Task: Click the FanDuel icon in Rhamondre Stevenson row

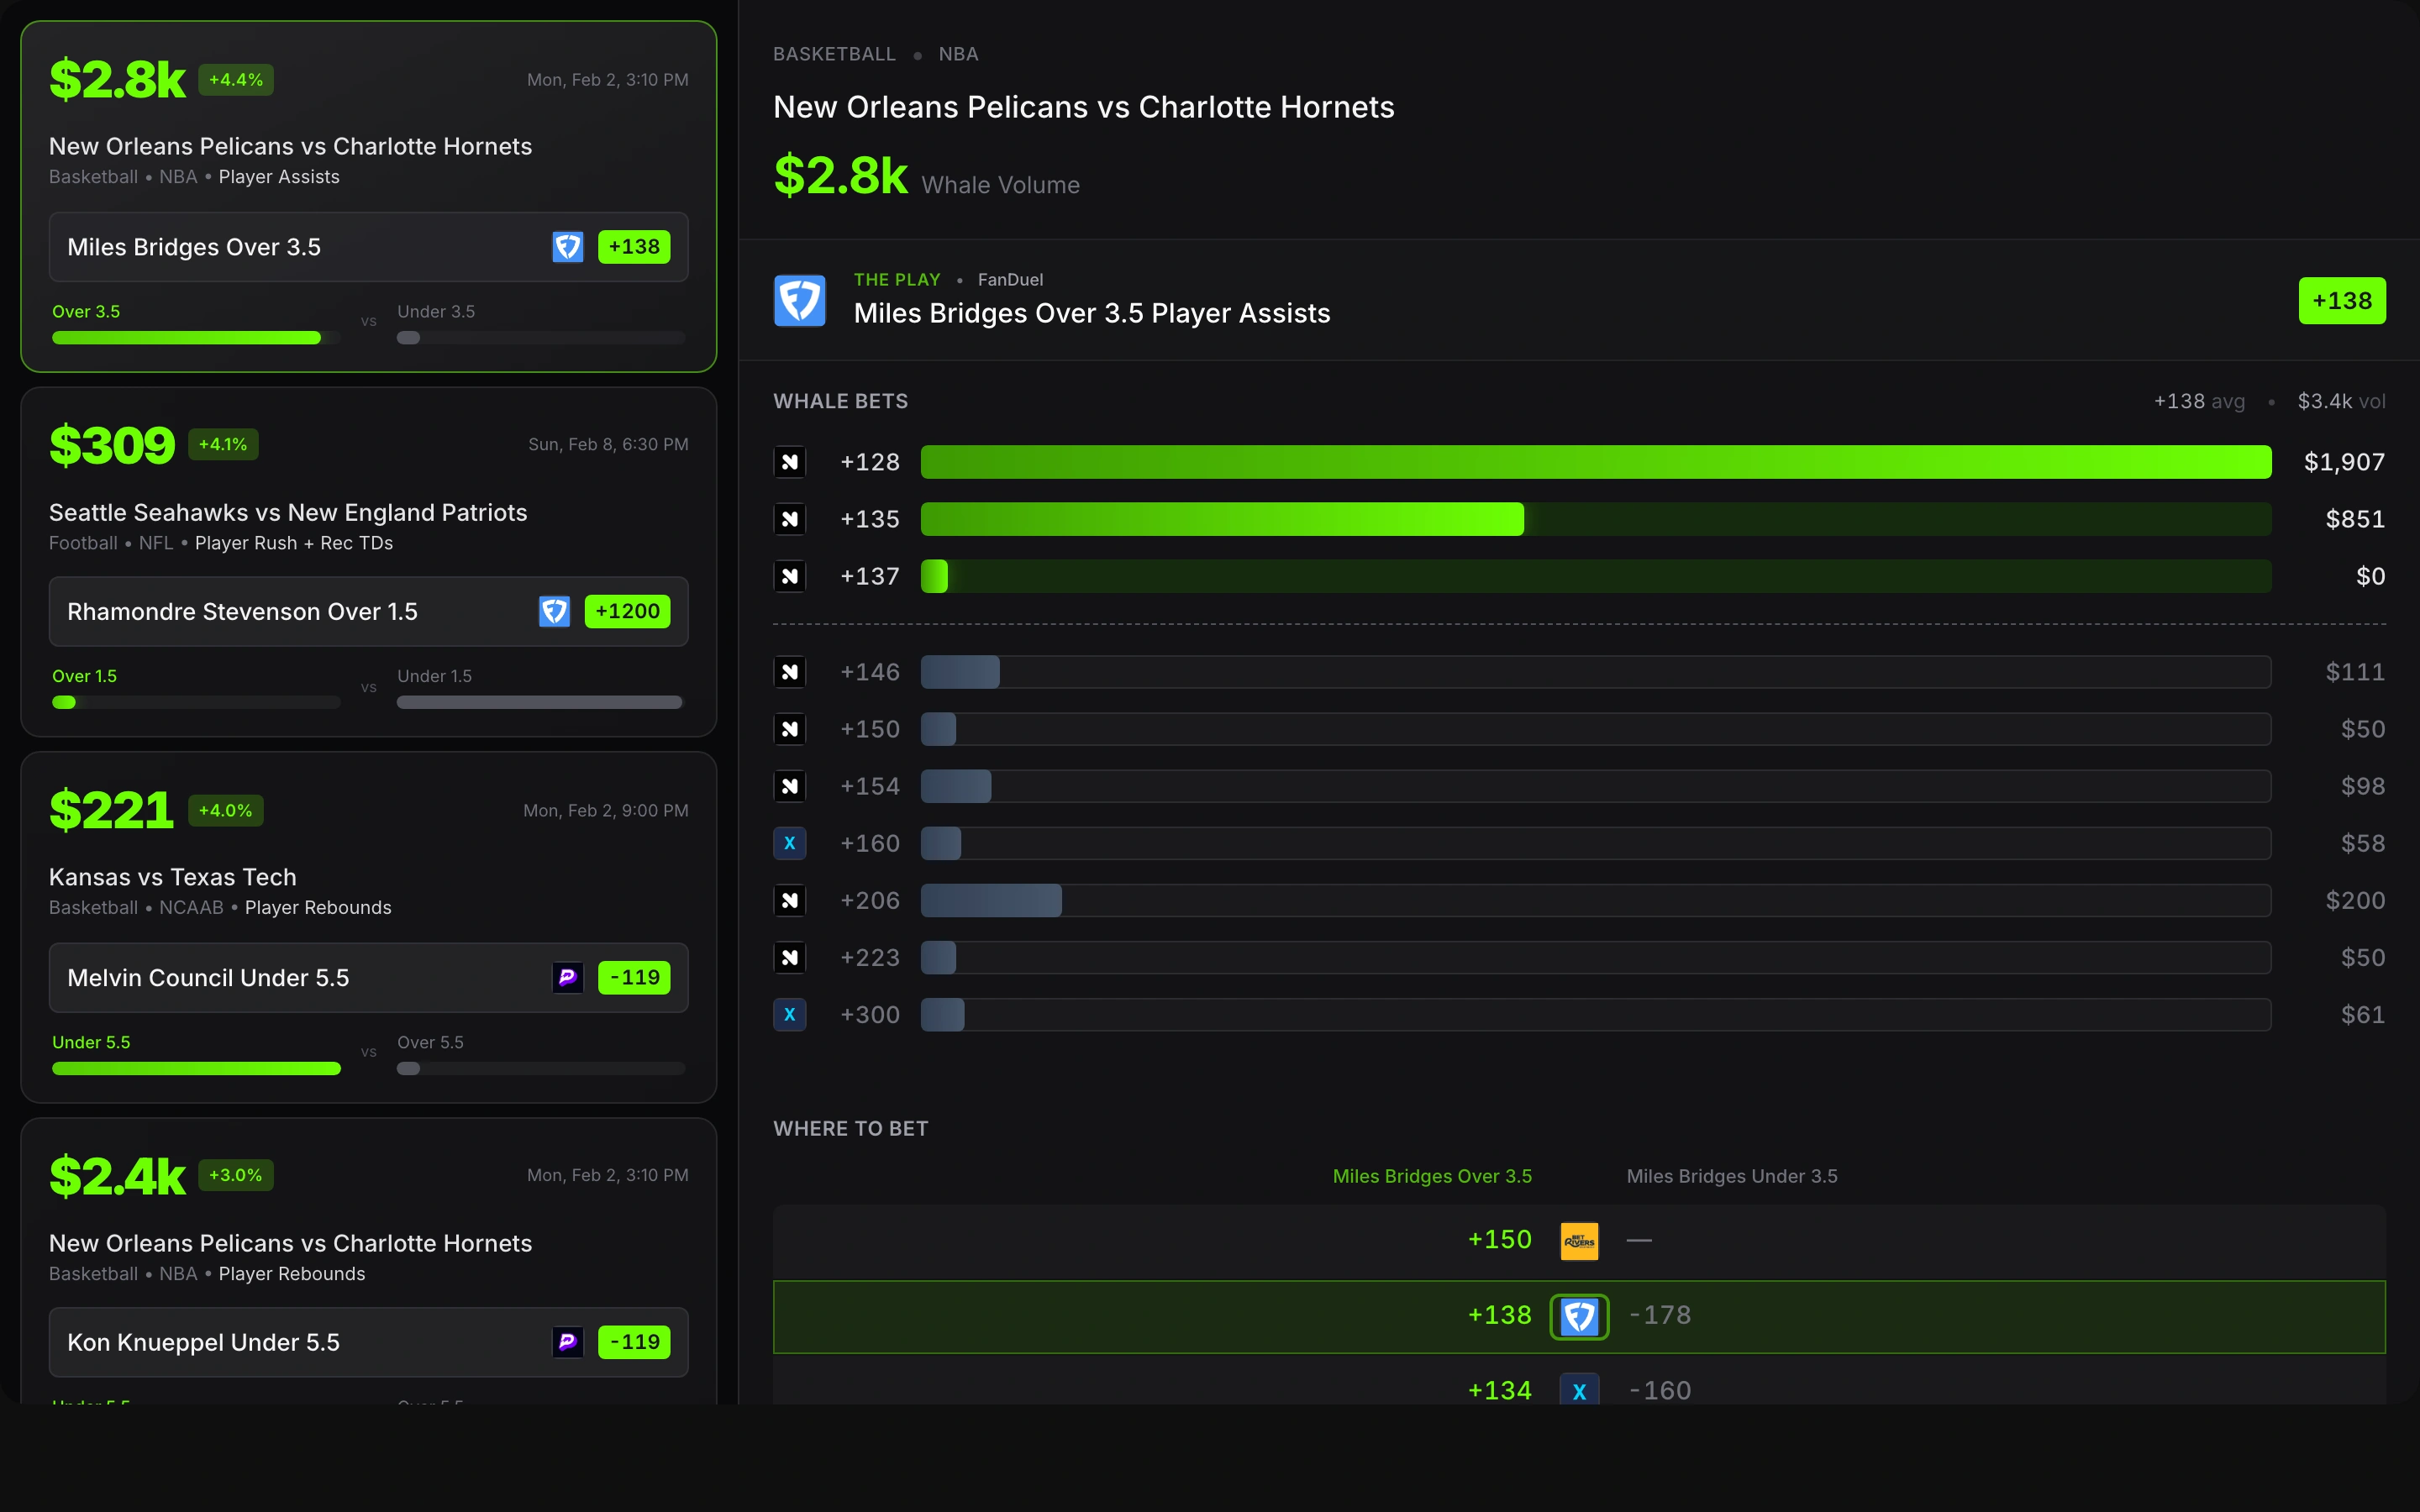Action: click(x=554, y=611)
